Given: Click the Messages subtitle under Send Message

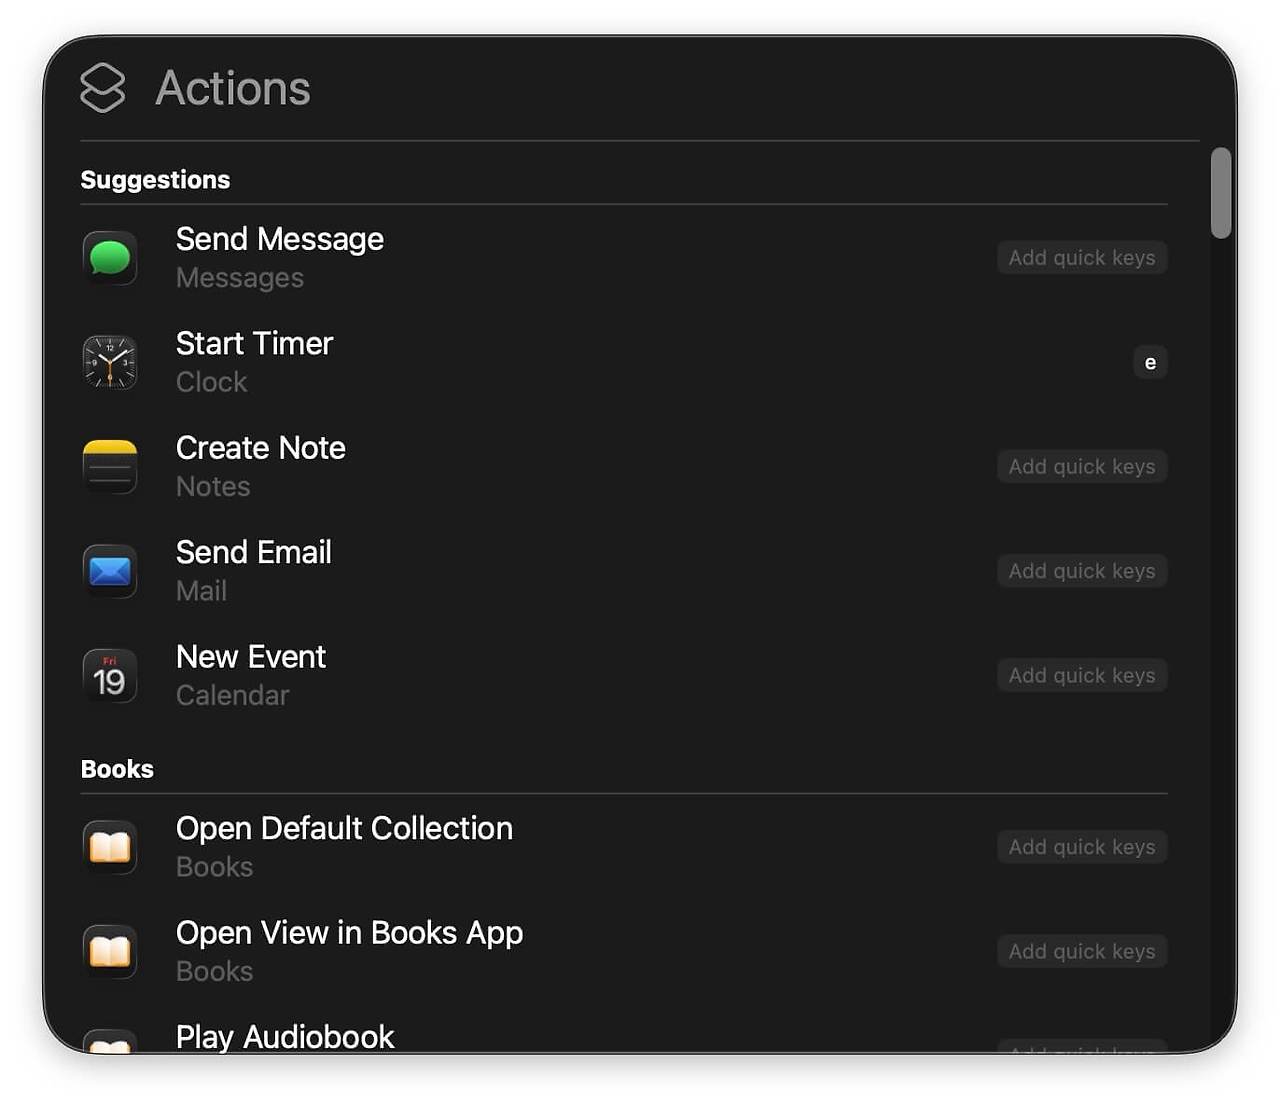Looking at the screenshot, I should (x=240, y=278).
